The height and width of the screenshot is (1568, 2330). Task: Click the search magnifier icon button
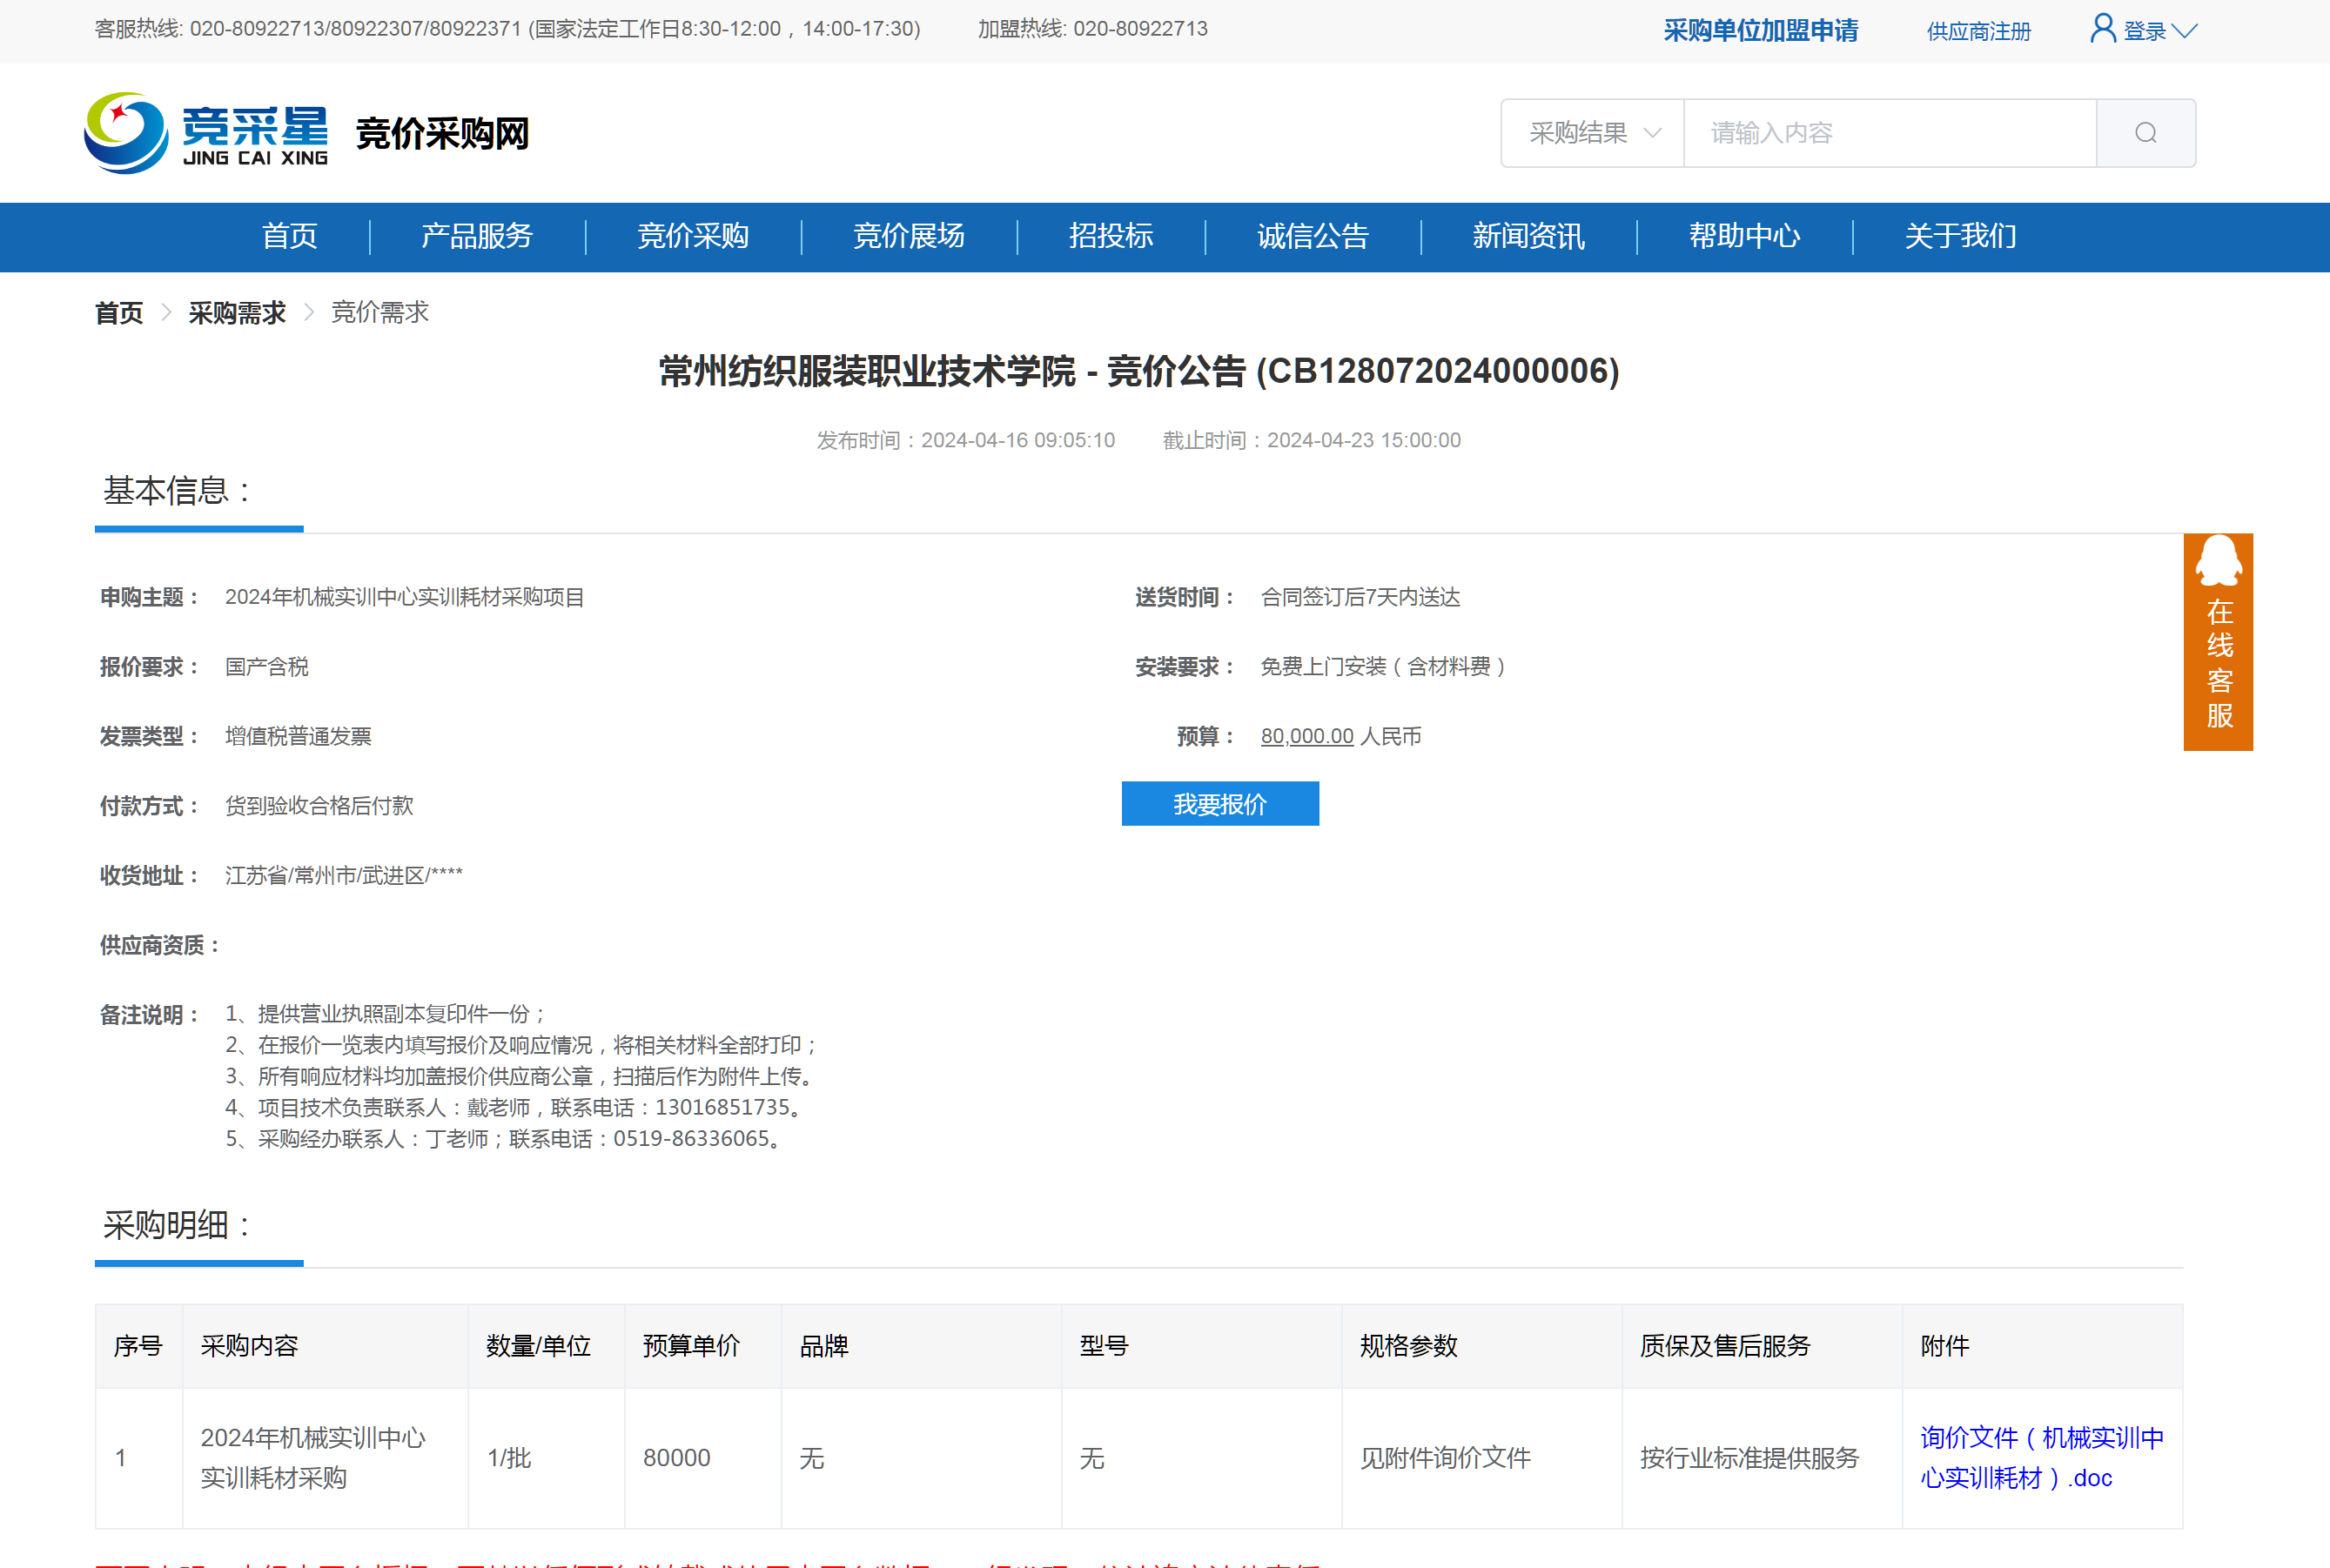click(x=2145, y=133)
